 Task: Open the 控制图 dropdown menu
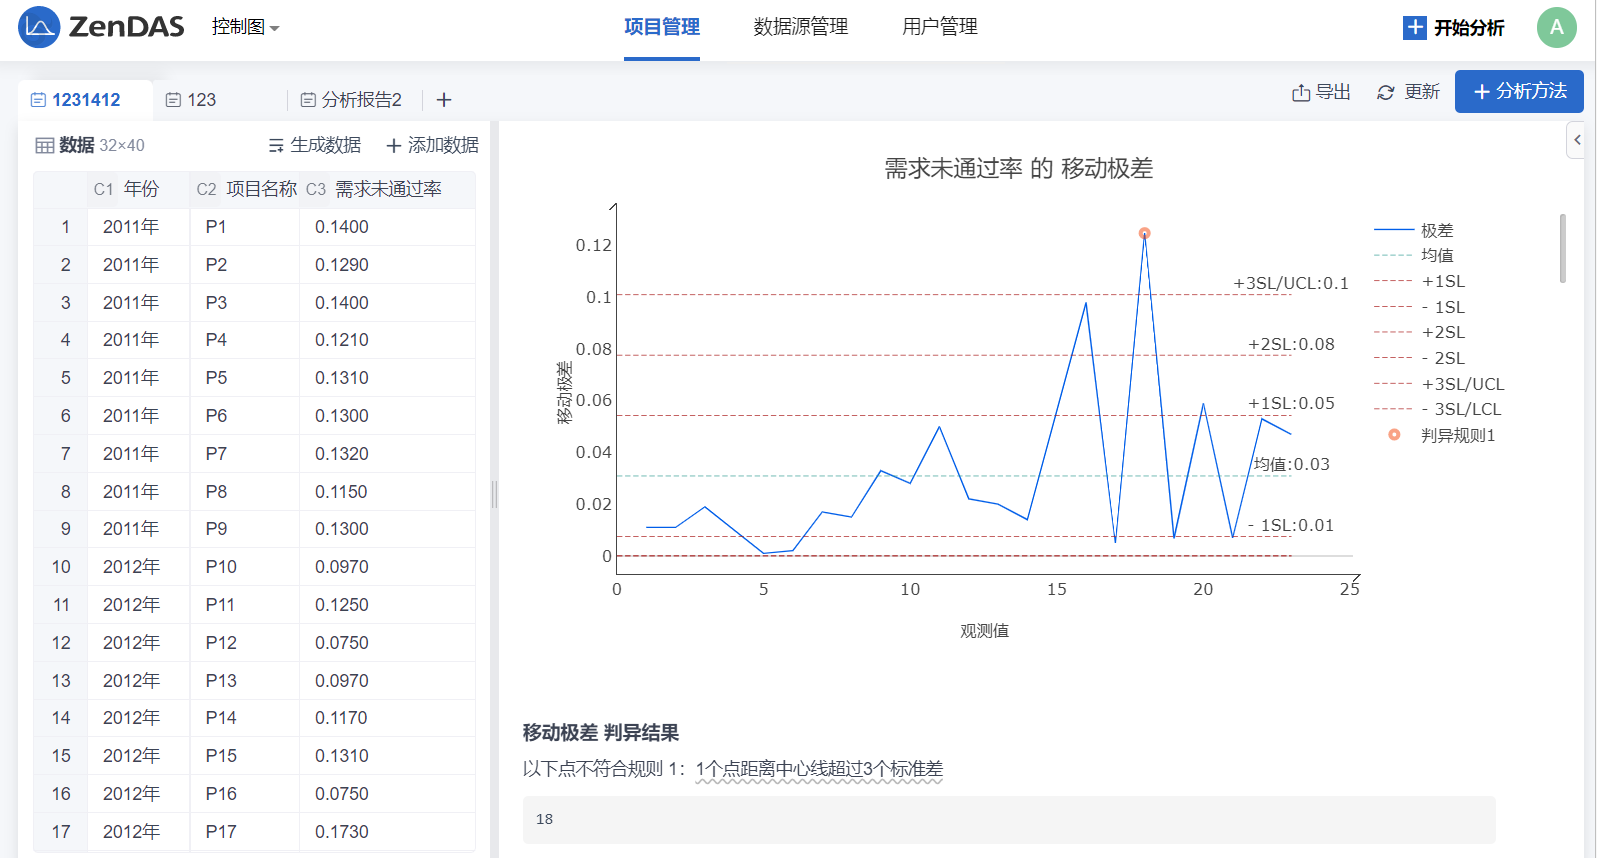[245, 27]
